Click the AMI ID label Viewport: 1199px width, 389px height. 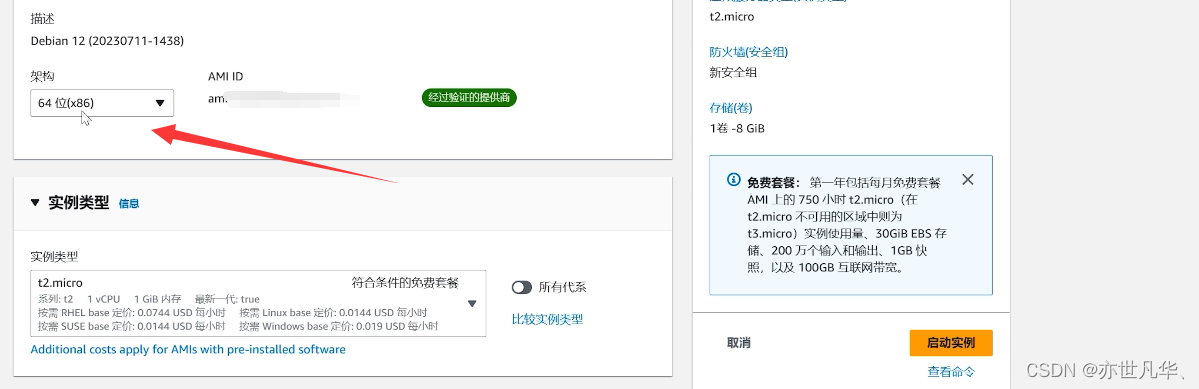pyautogui.click(x=226, y=76)
